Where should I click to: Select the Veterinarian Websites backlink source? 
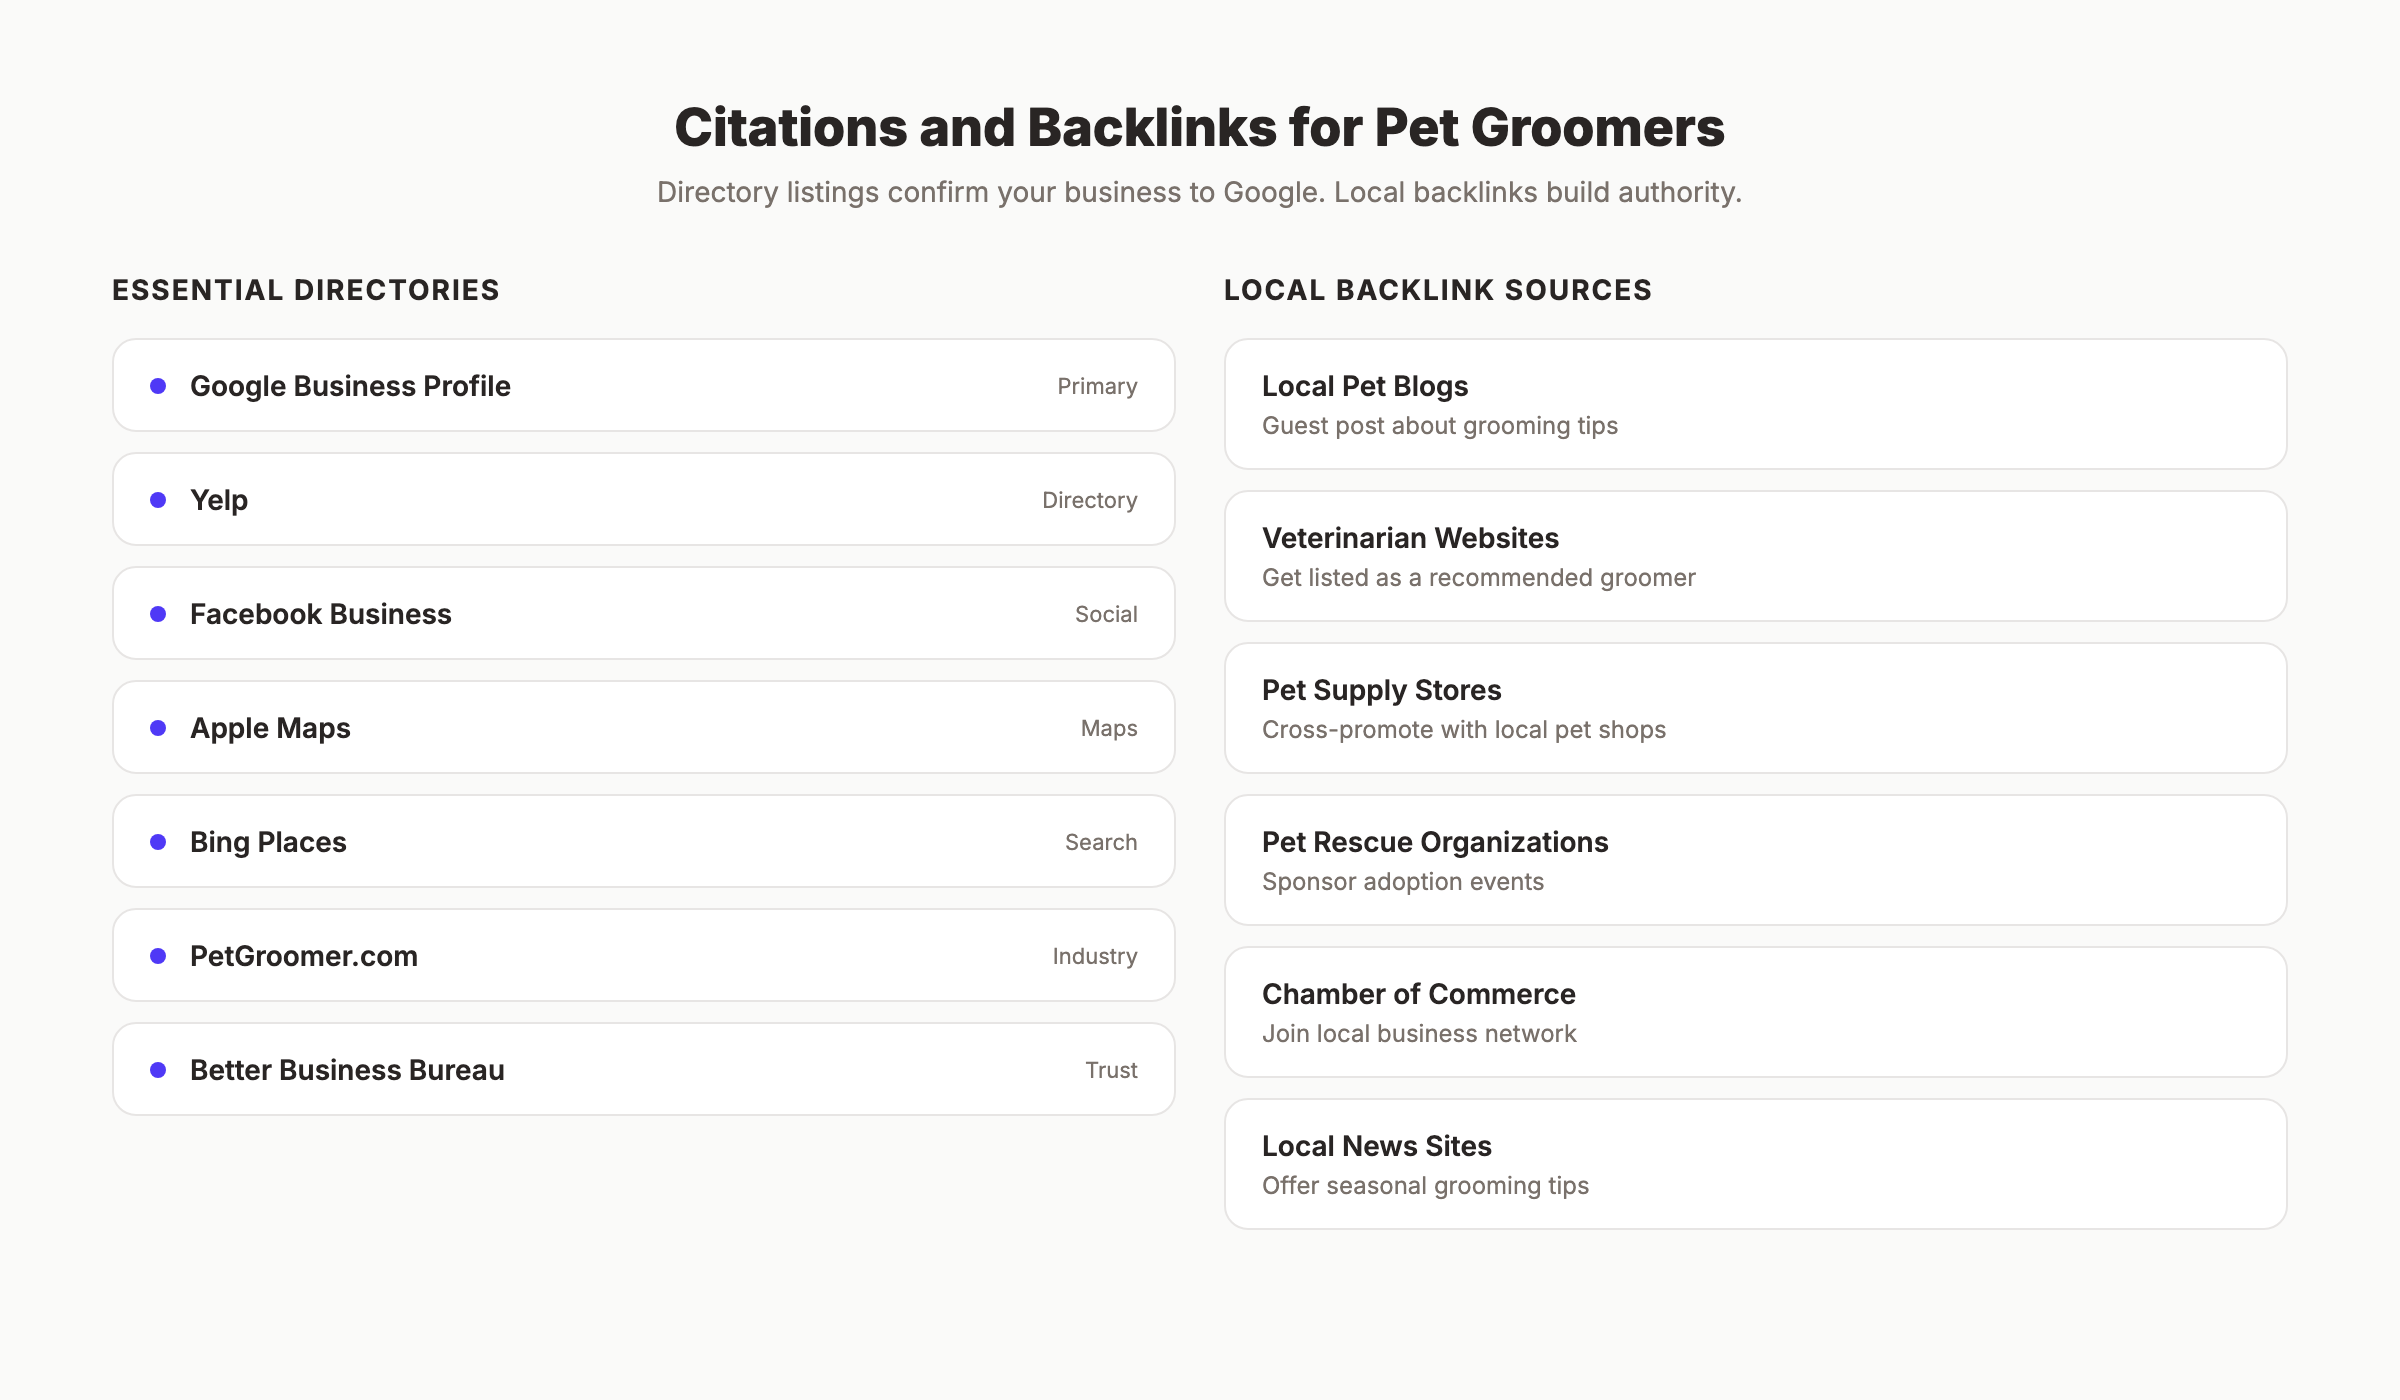pos(1755,555)
